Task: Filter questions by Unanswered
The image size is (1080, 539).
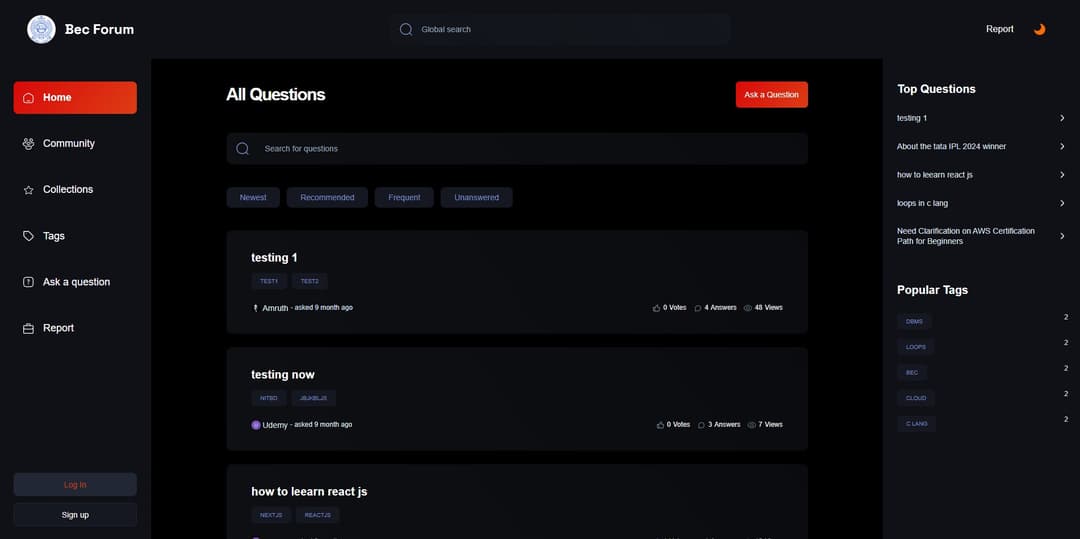Action: pyautogui.click(x=476, y=198)
